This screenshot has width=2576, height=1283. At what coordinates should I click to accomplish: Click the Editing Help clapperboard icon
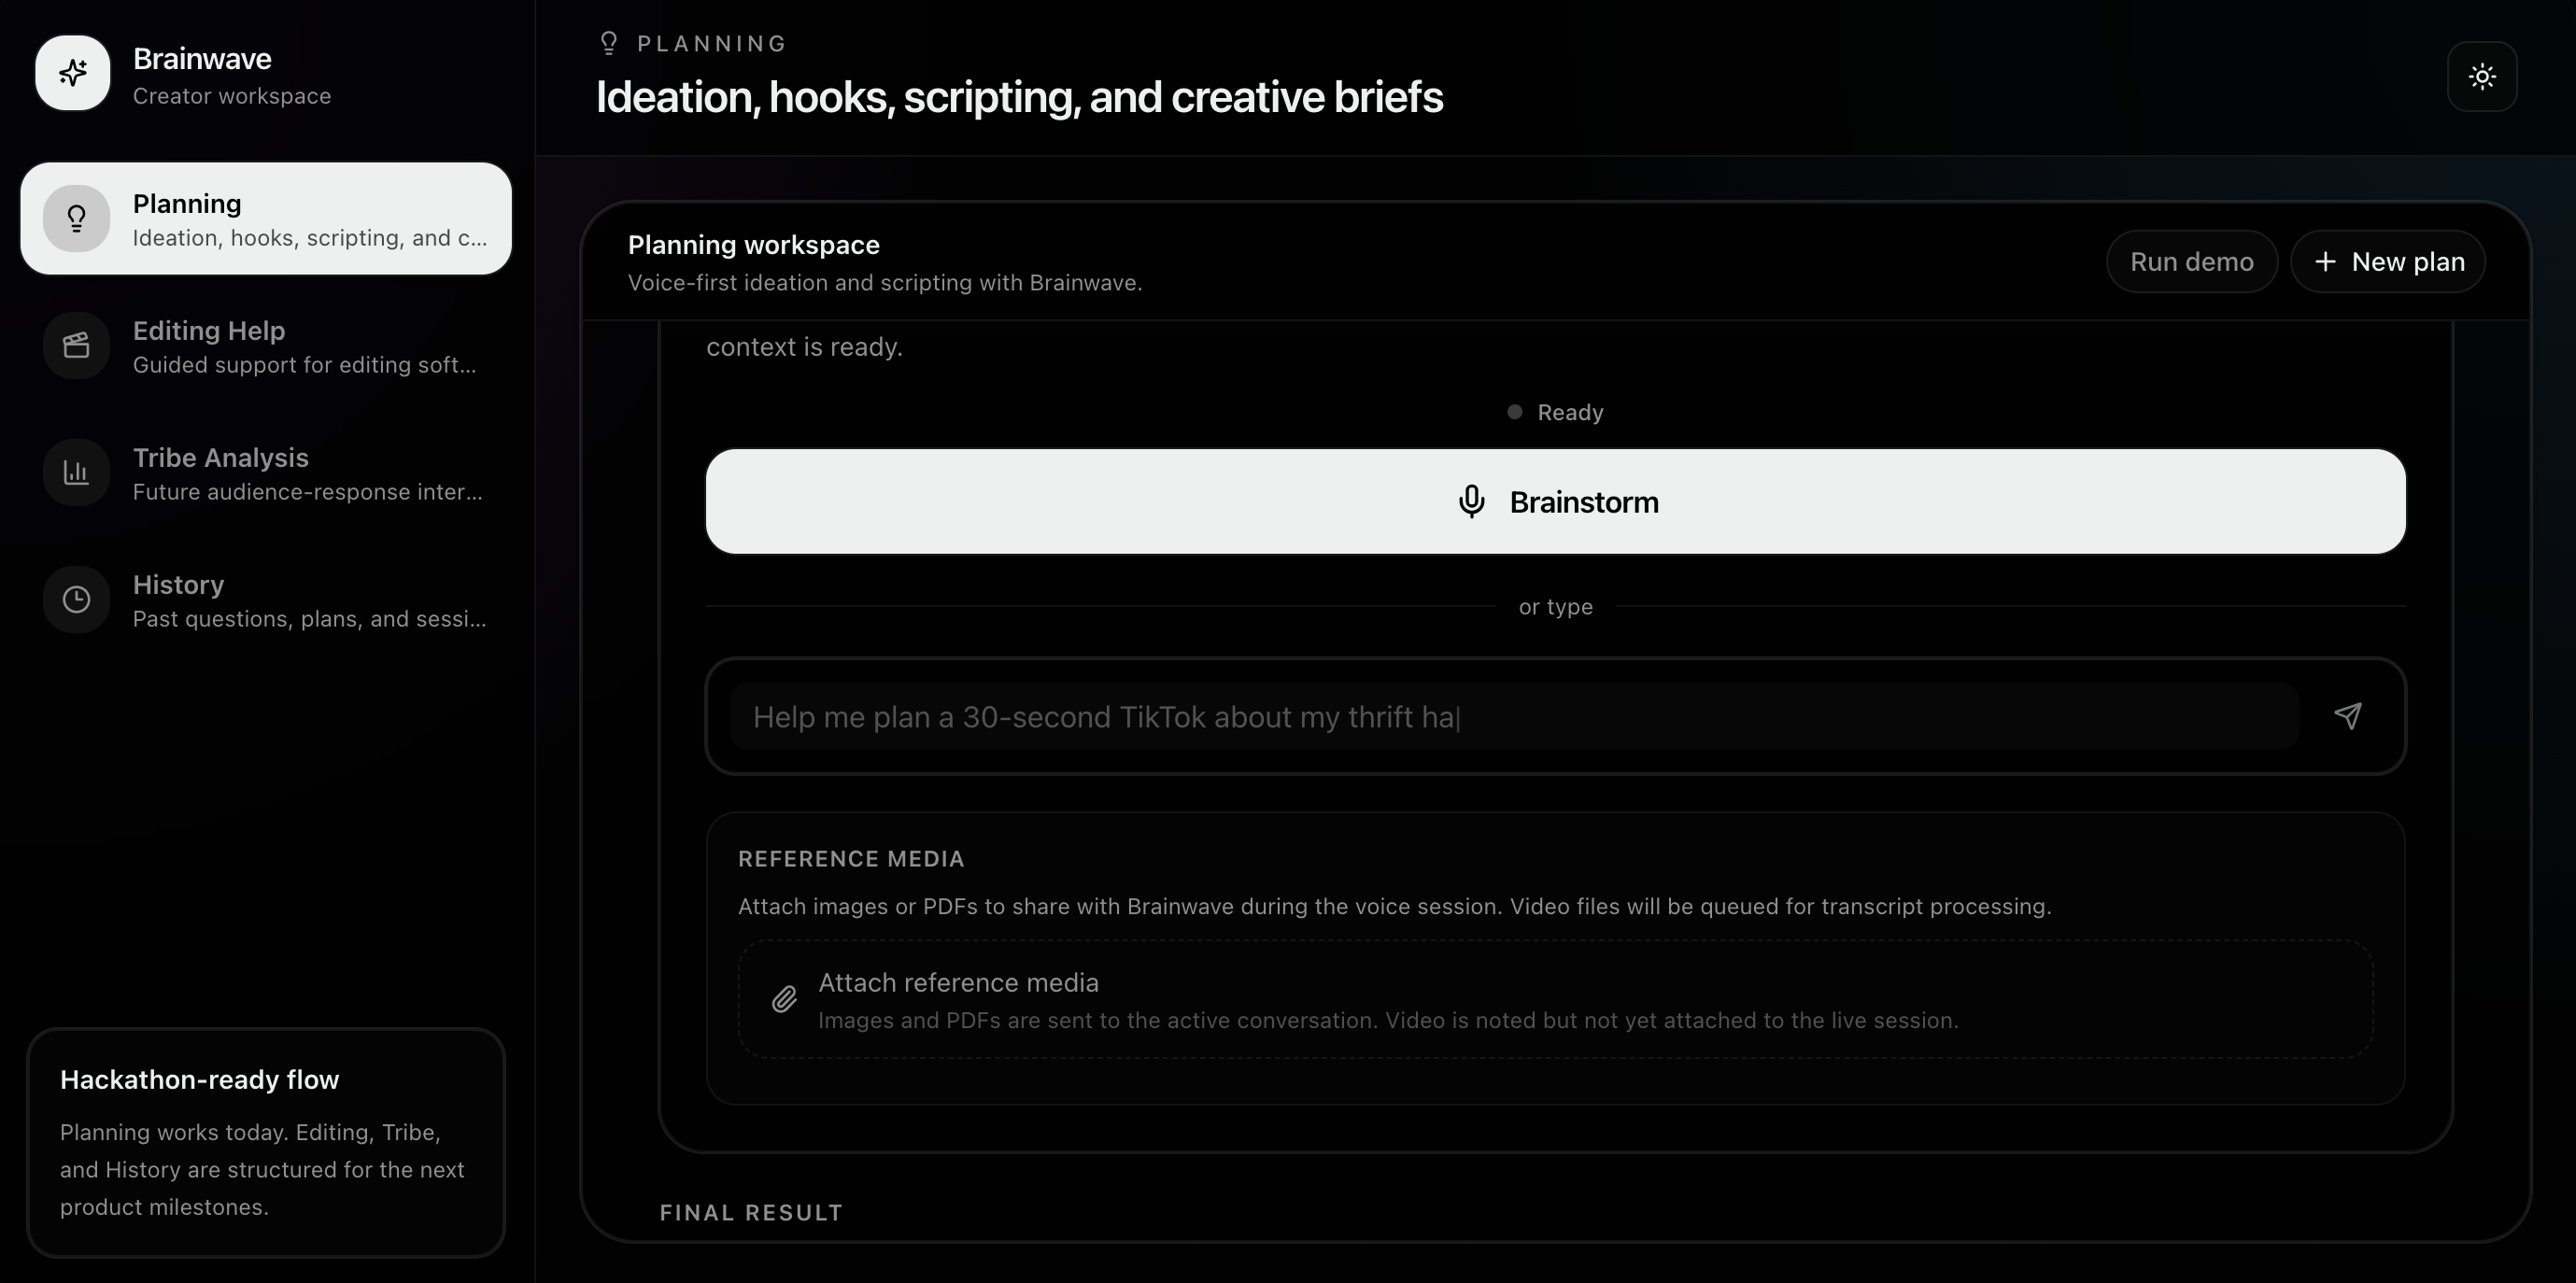(x=76, y=346)
